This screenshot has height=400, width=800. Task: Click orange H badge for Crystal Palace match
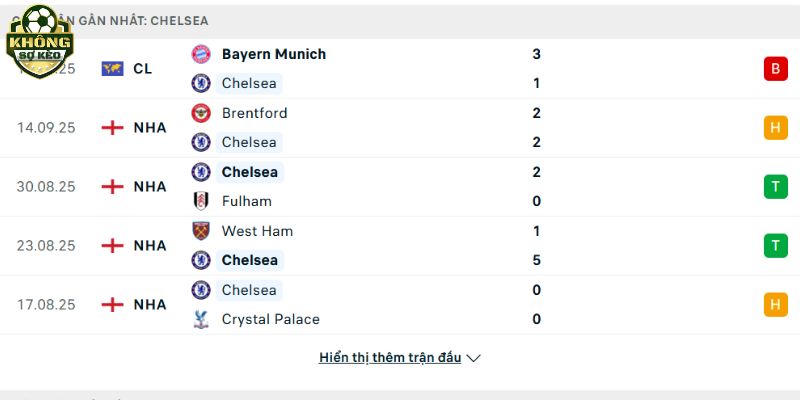pos(776,305)
